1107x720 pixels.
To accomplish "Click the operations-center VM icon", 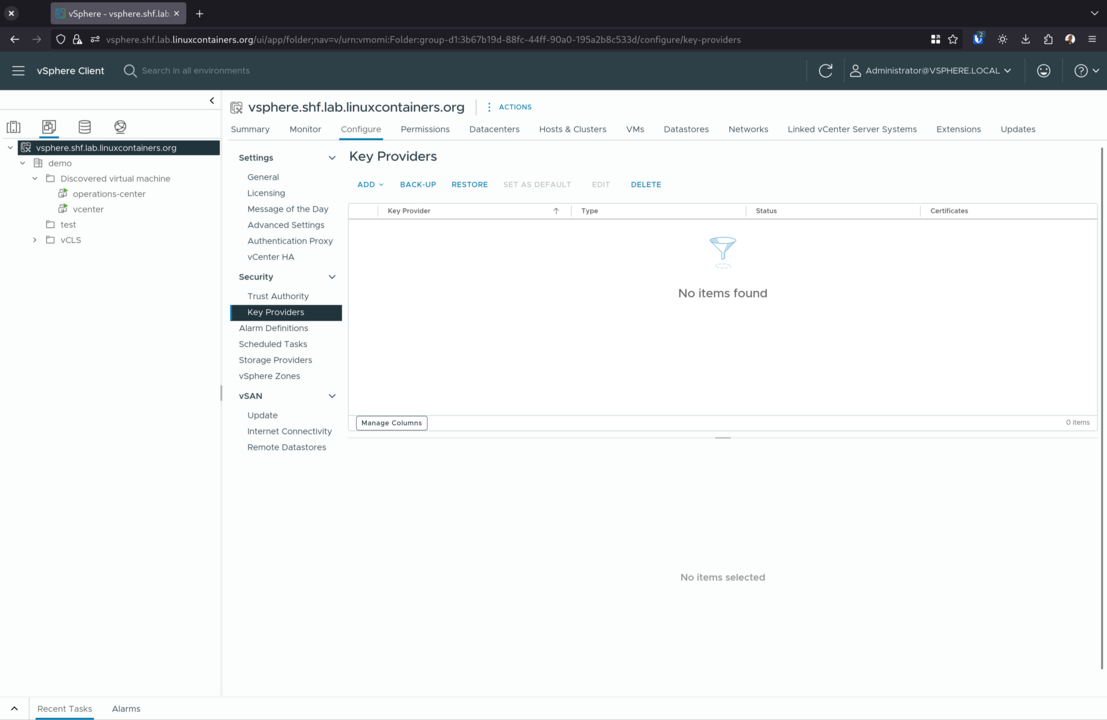I will pos(63,193).
